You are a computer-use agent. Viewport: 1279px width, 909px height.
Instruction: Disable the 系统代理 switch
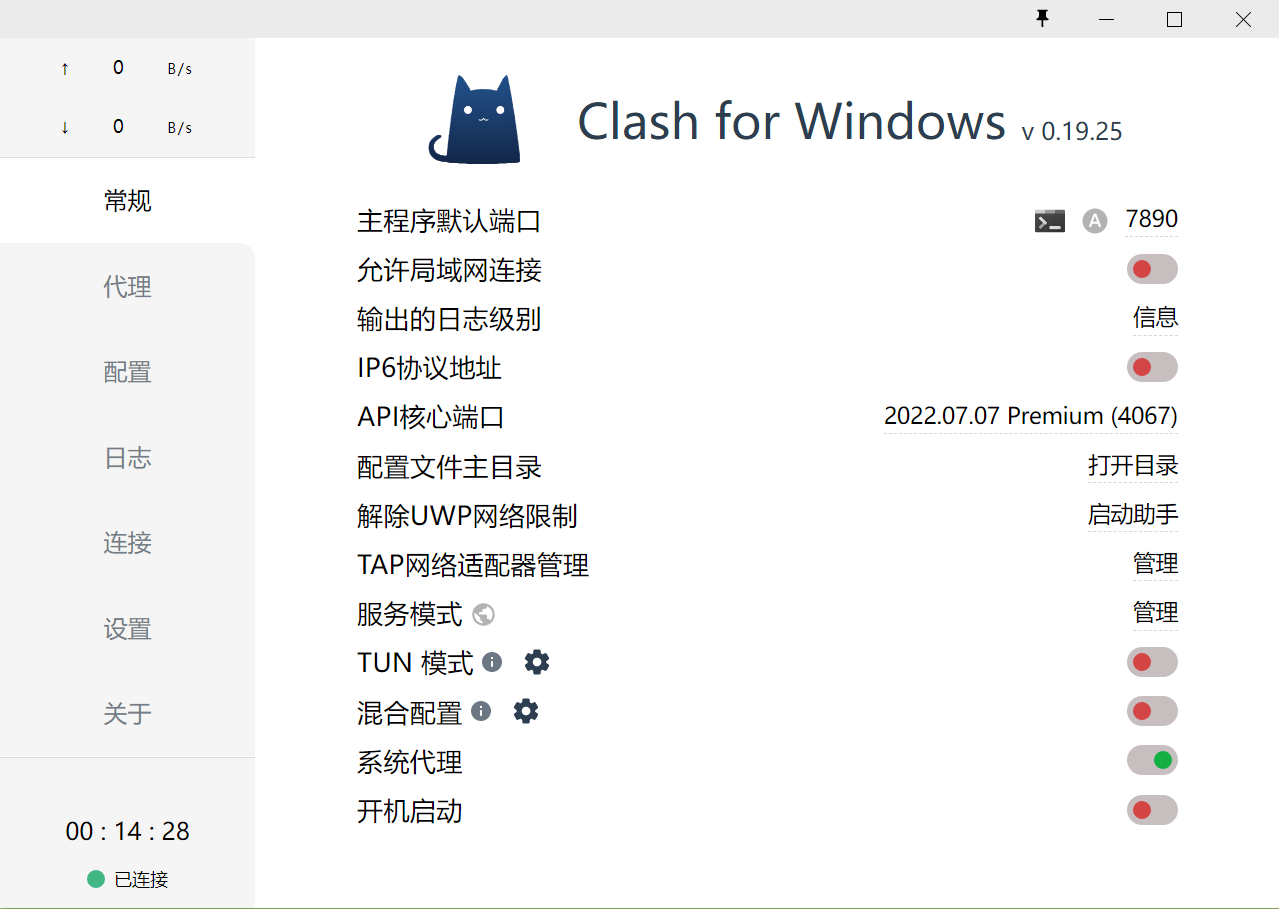[x=1152, y=760]
